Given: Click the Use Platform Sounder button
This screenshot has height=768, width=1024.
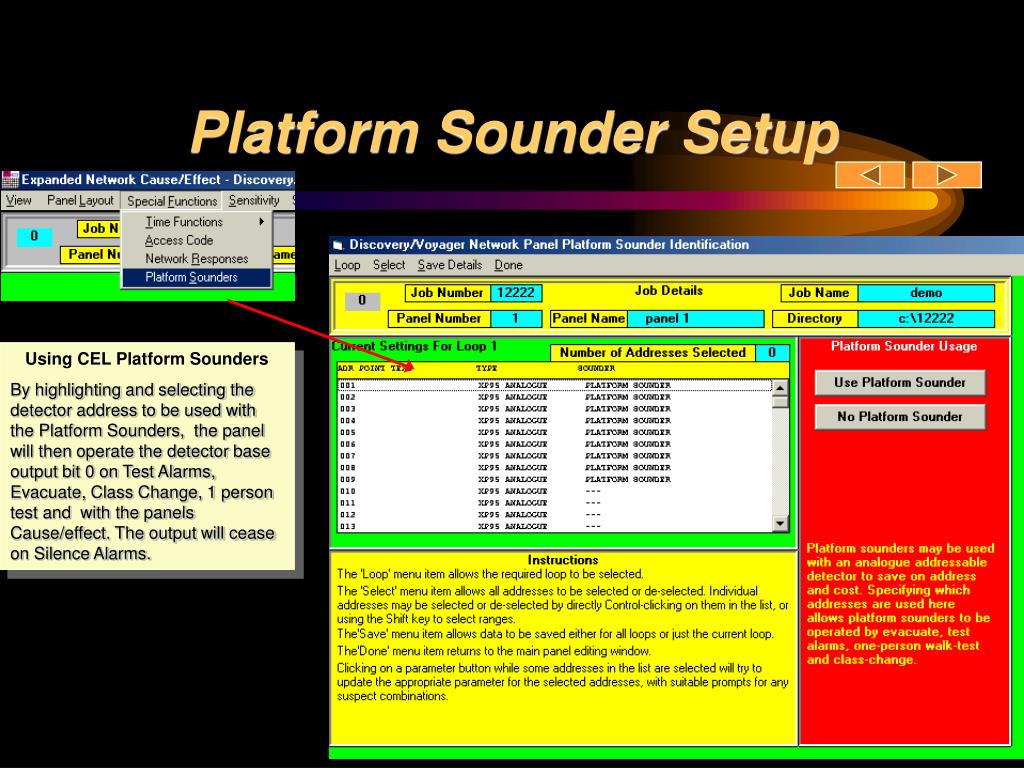Looking at the screenshot, I should [900, 383].
